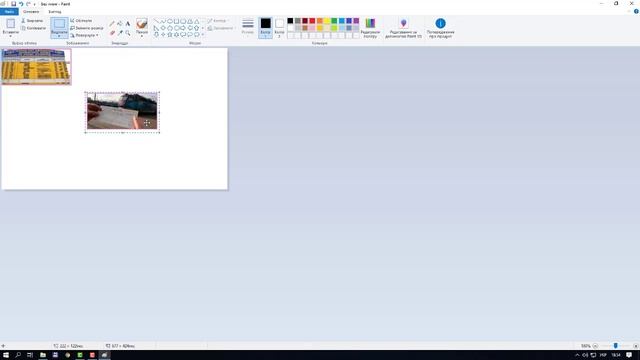
Task: Choose the Four-point star shape
Action: tap(163, 35)
